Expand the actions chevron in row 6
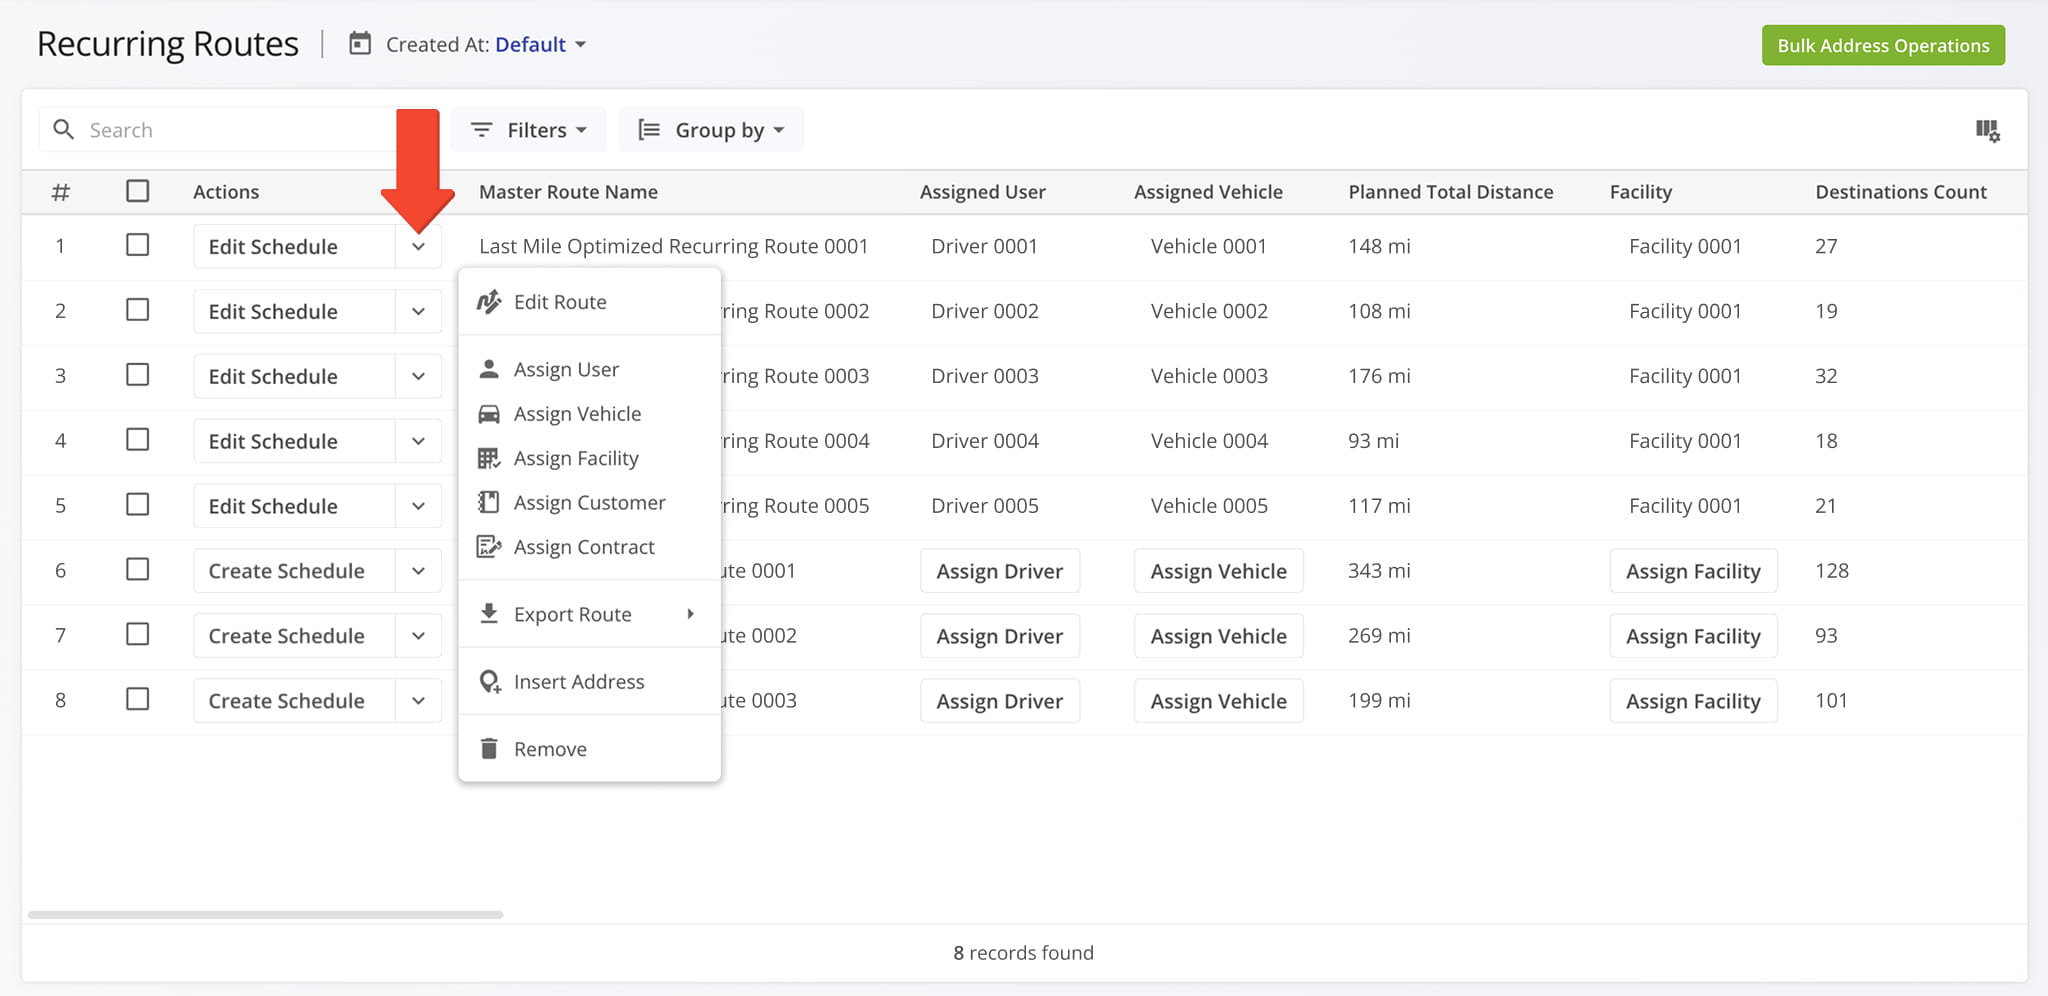The height and width of the screenshot is (996, 2048). point(418,571)
